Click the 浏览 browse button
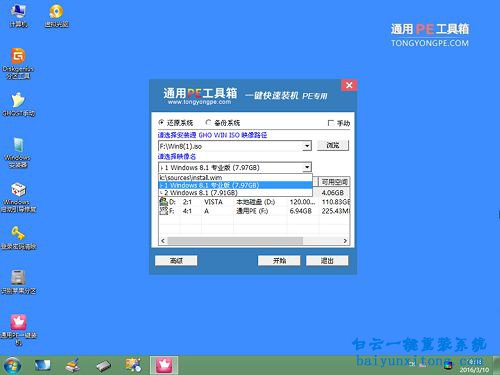Image resolution: width=500 pixels, height=375 pixels. point(333,145)
